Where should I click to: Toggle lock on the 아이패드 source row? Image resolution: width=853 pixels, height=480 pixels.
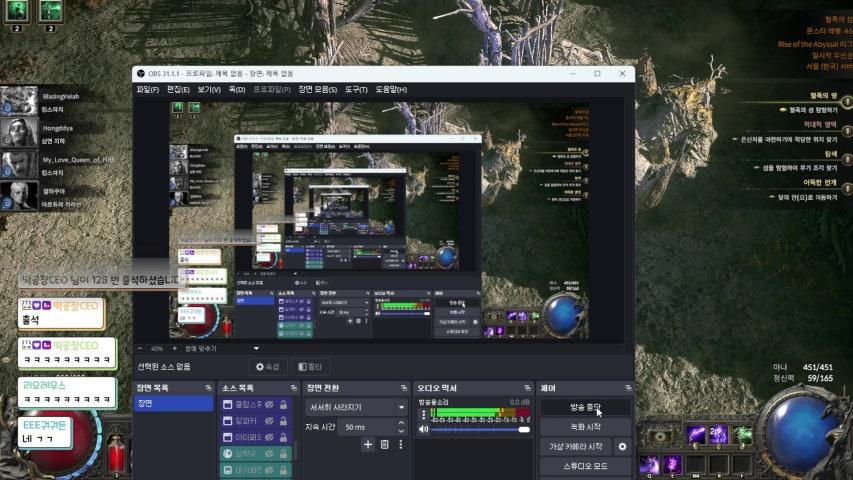(283, 437)
